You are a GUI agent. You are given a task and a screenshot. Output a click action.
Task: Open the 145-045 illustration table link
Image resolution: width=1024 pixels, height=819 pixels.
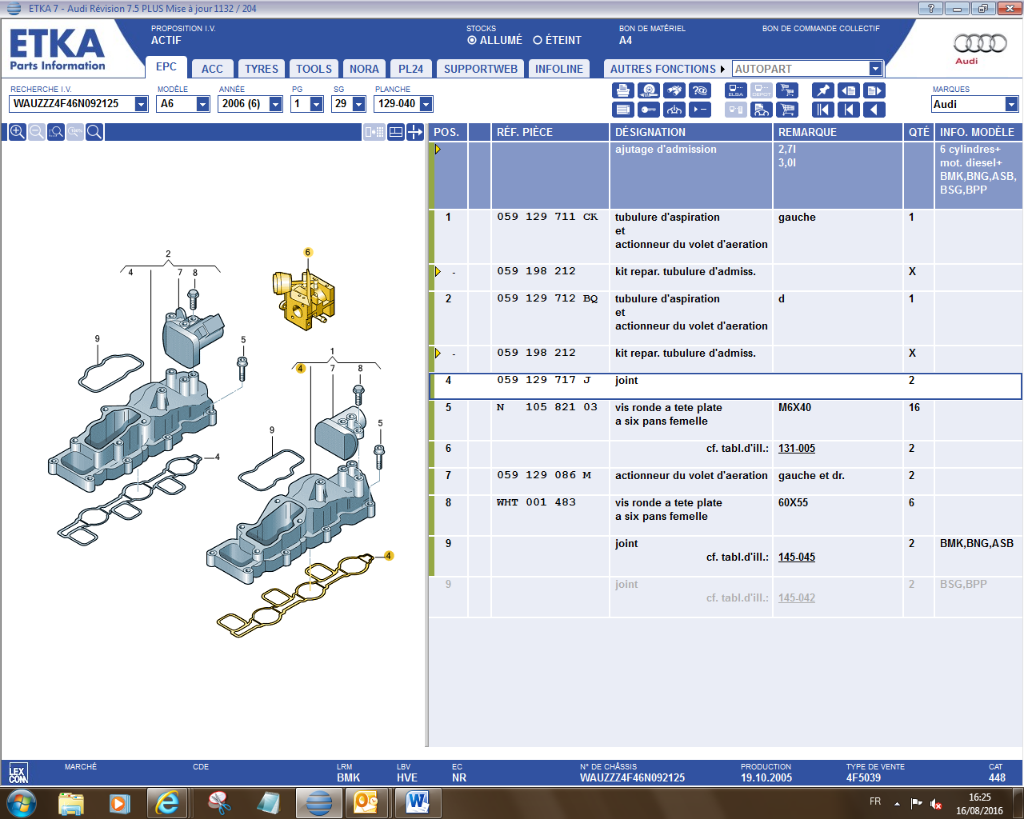tap(795, 558)
